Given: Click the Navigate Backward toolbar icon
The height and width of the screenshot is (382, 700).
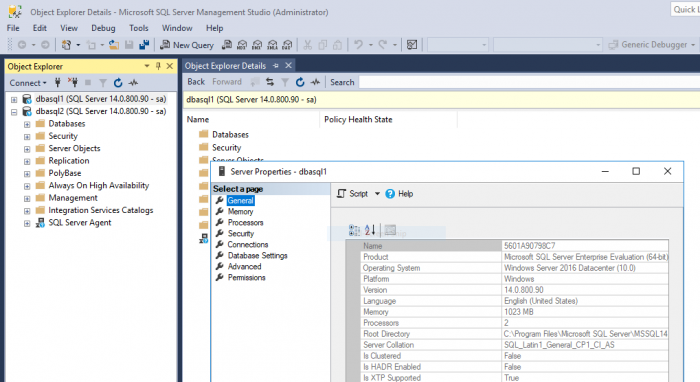Looking at the screenshot, I should [21, 45].
